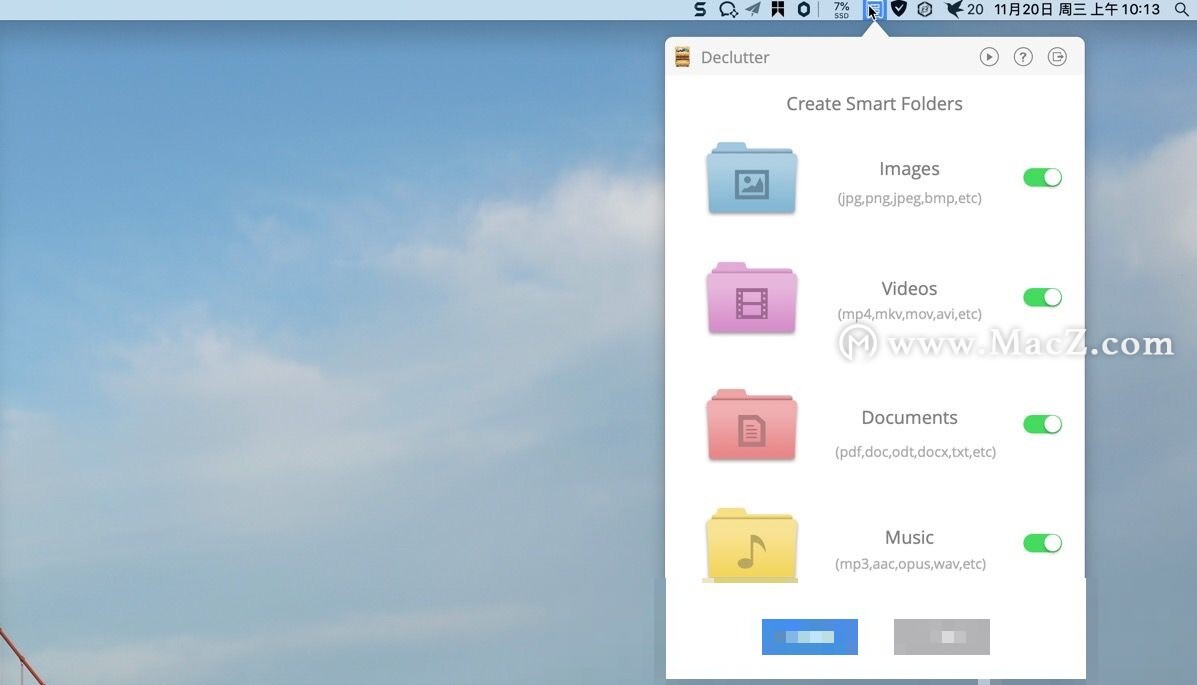Click the blue Images folder icon
Screen dimensions: 1197x685
[x=752, y=178]
